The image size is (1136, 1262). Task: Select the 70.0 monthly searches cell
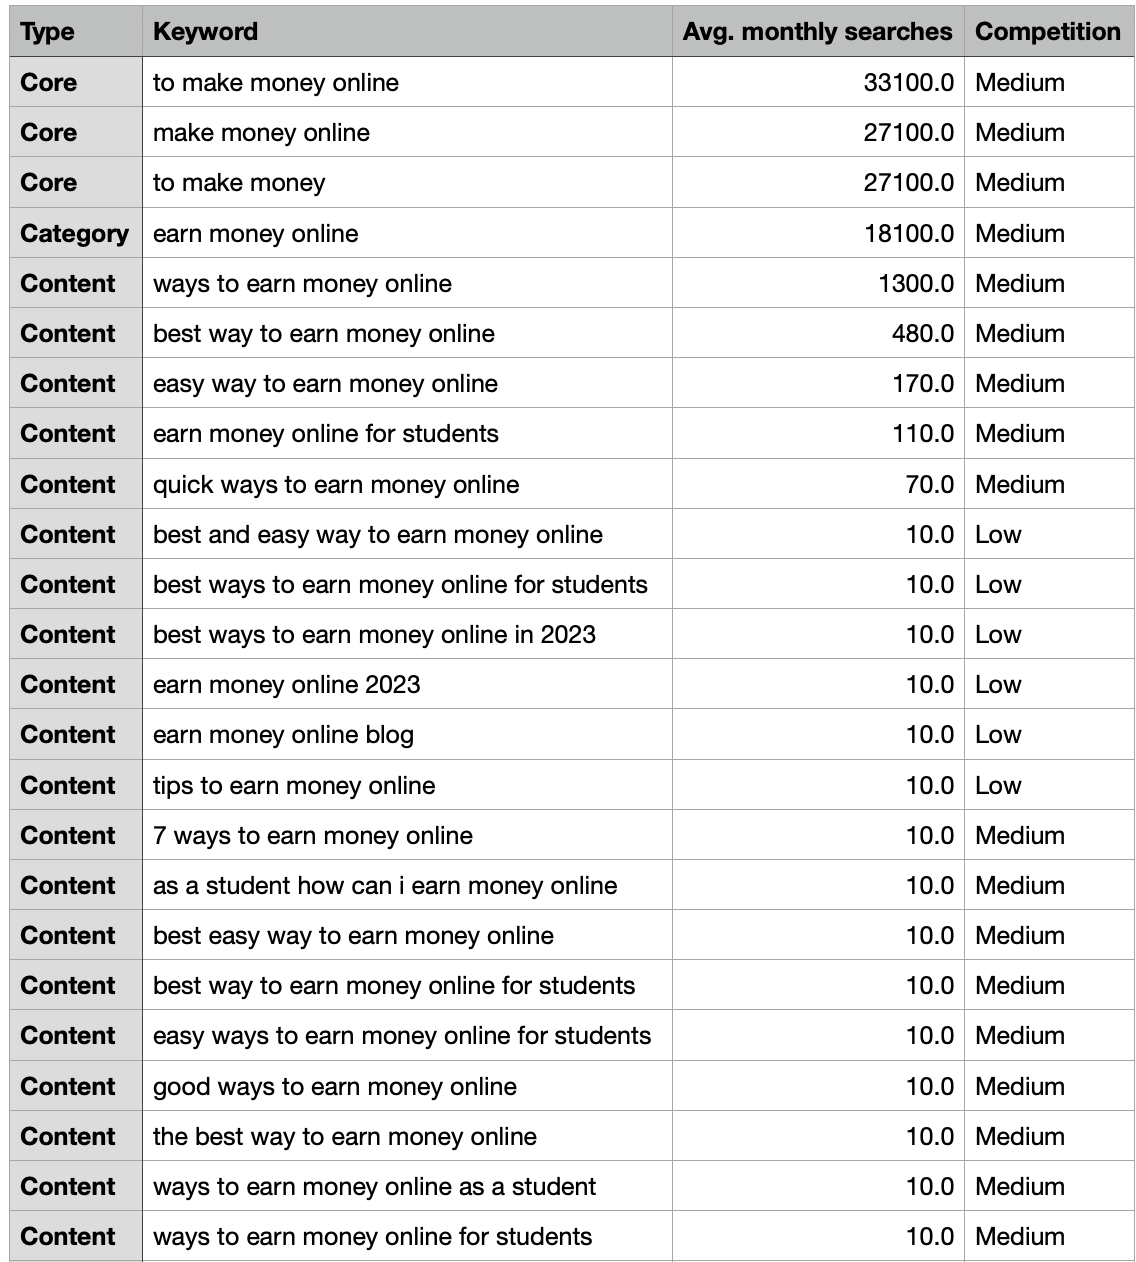[929, 485]
